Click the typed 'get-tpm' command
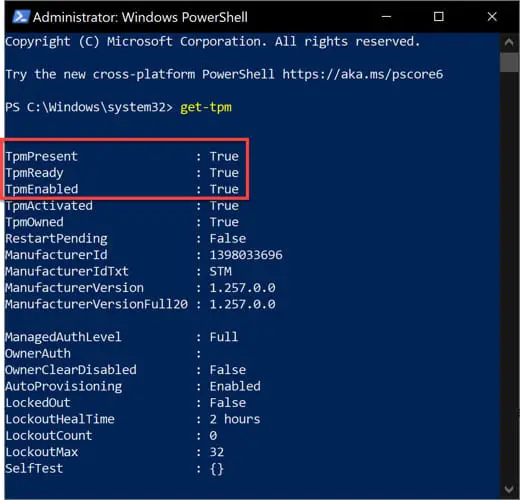520x500 pixels. click(x=206, y=107)
